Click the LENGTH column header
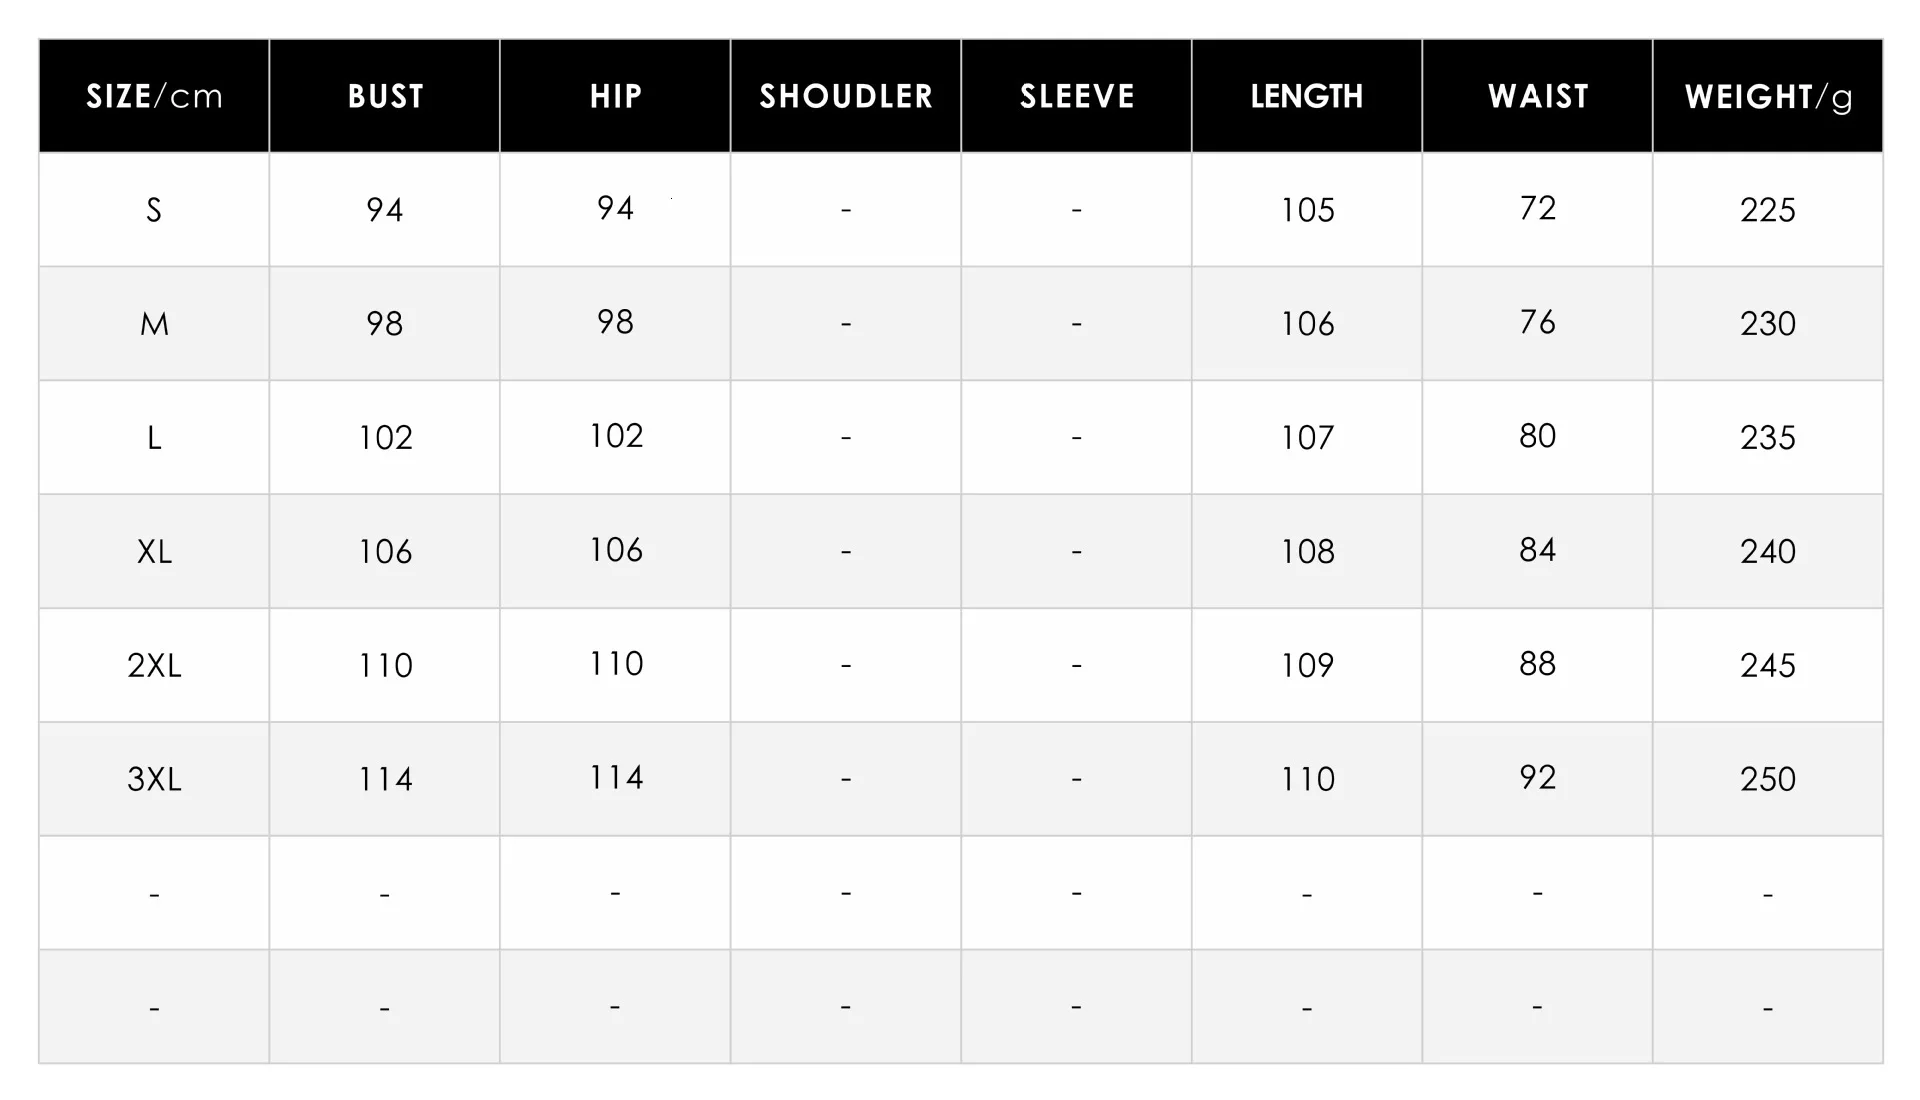The width and height of the screenshot is (1920, 1100). pos(1307,96)
